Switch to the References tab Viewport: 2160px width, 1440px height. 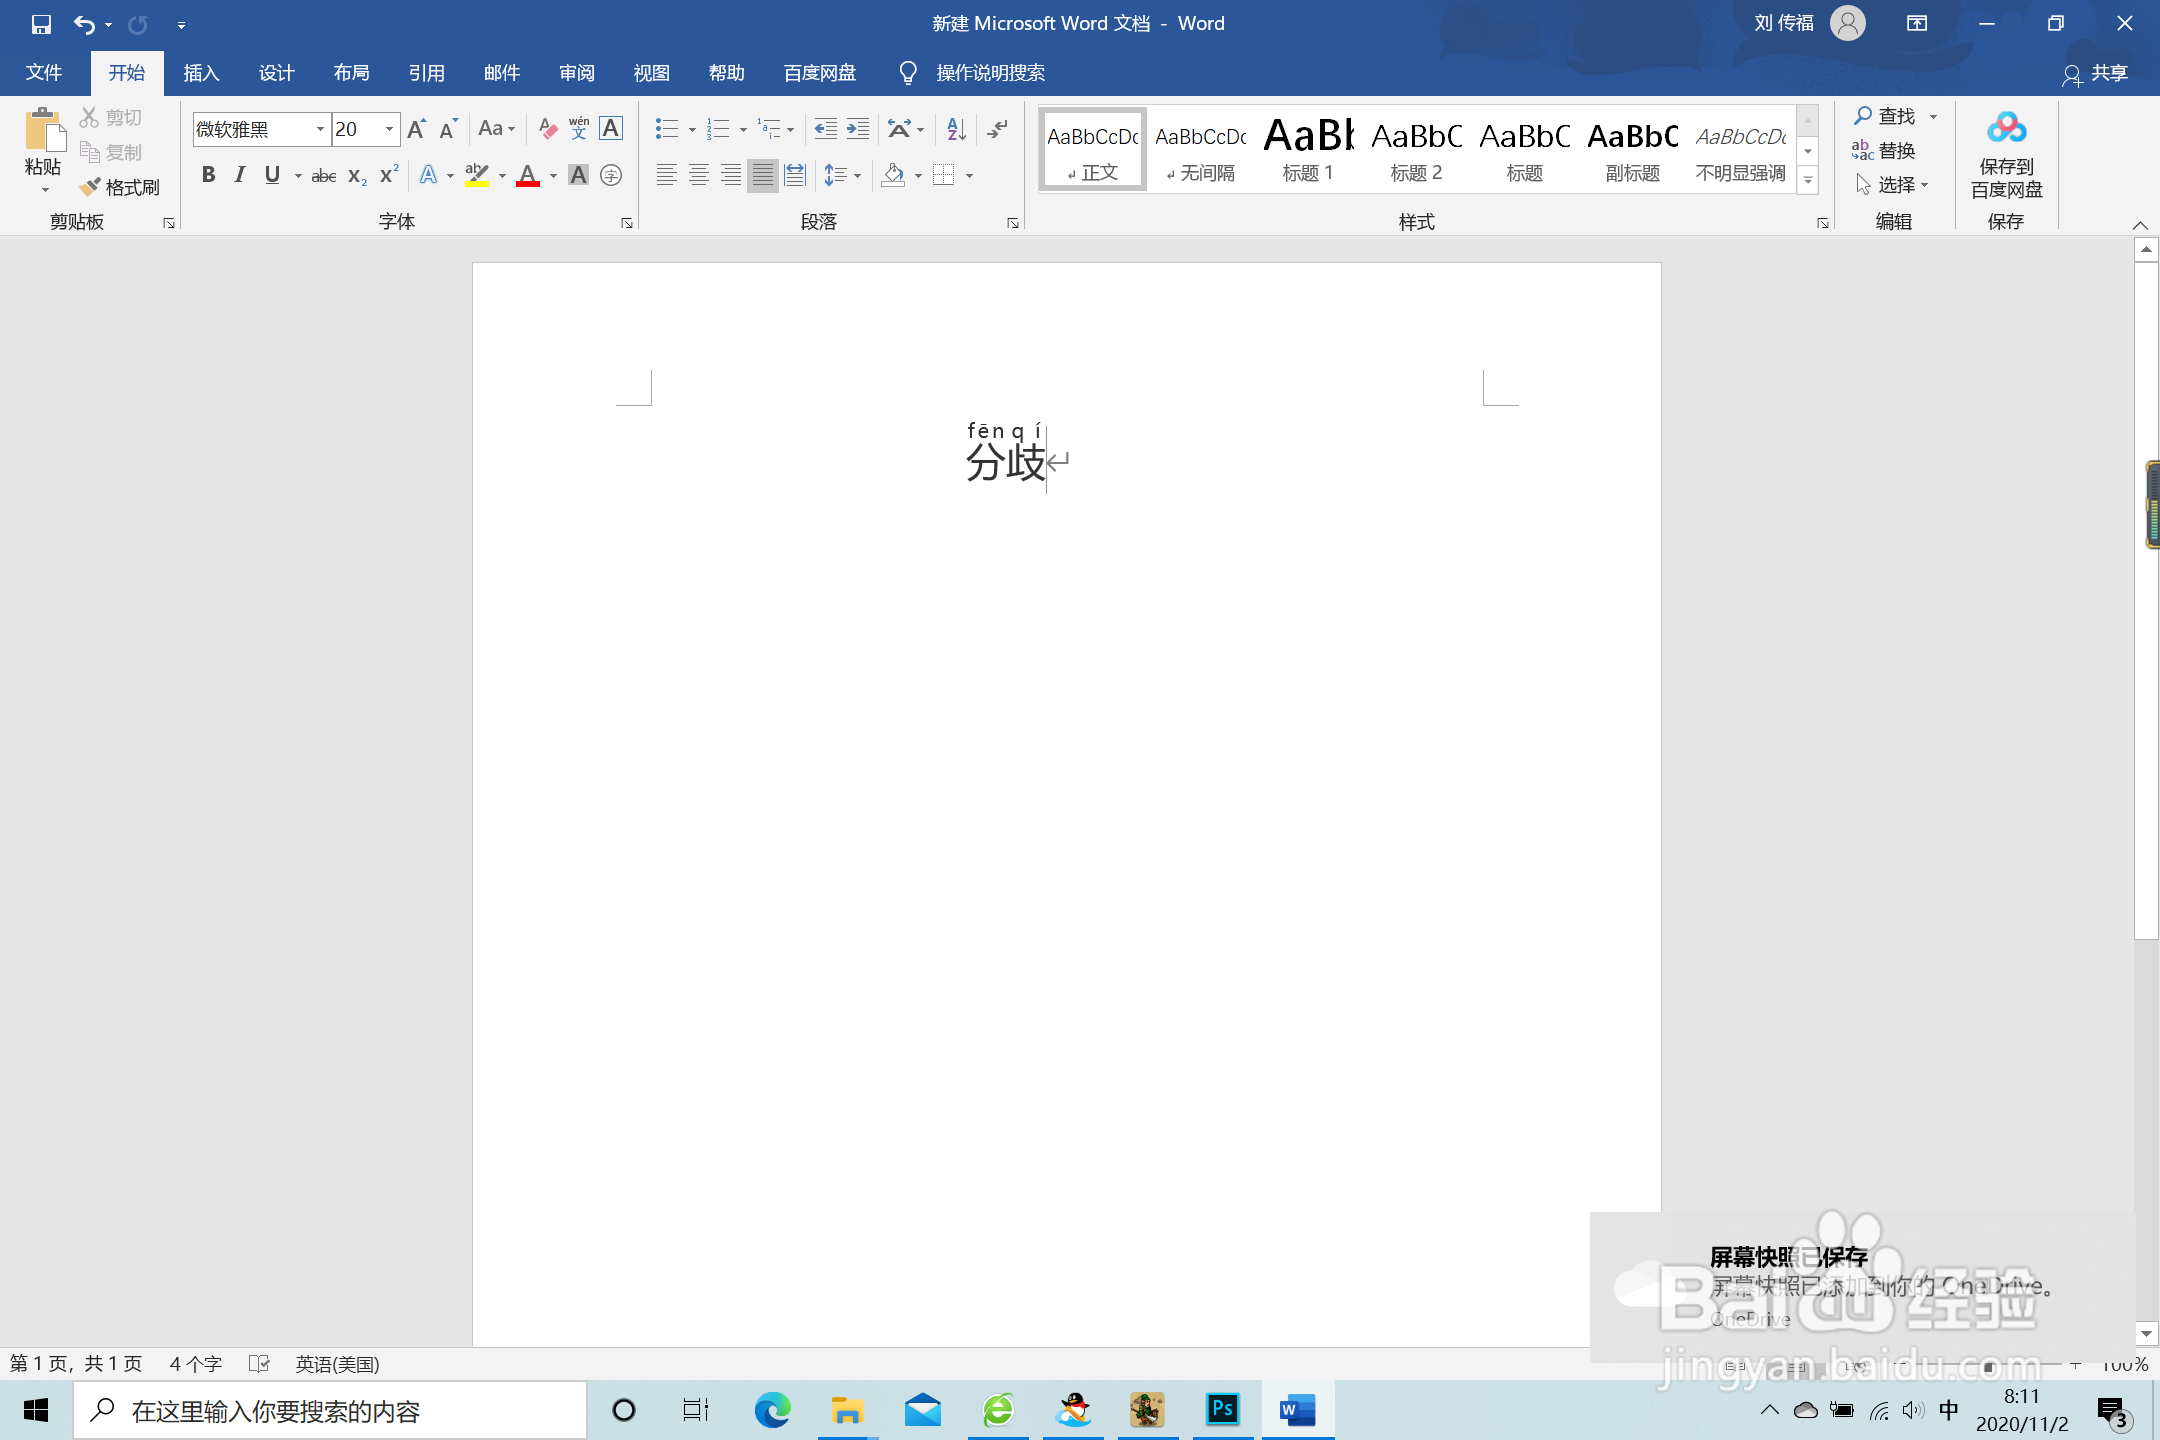(426, 73)
